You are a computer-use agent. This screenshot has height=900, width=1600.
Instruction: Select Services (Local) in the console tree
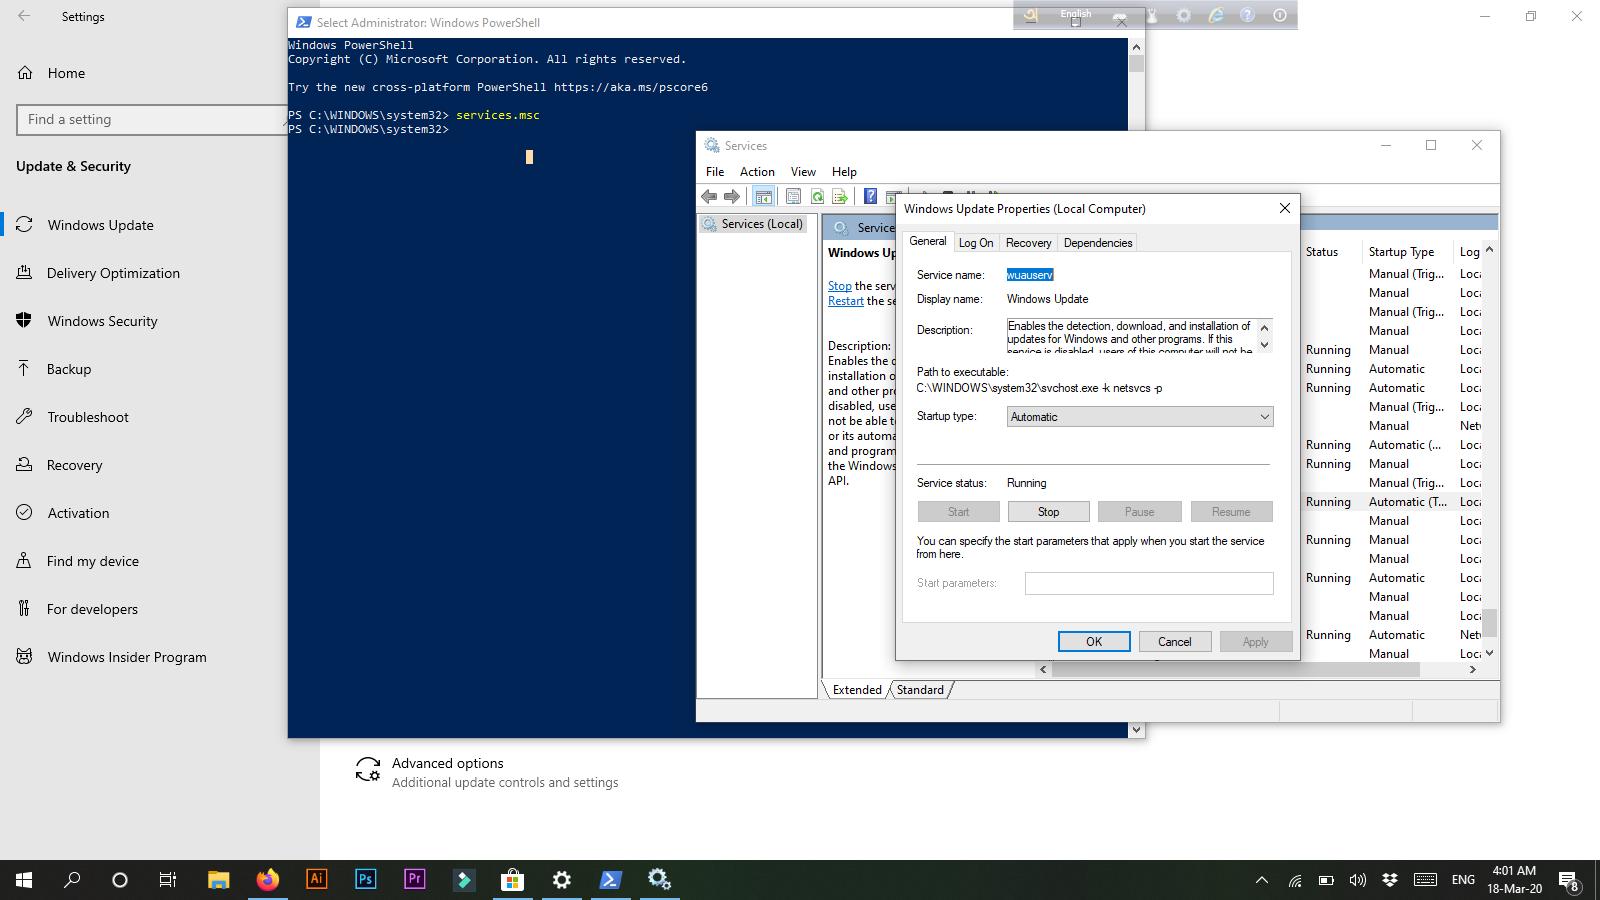tap(753, 224)
